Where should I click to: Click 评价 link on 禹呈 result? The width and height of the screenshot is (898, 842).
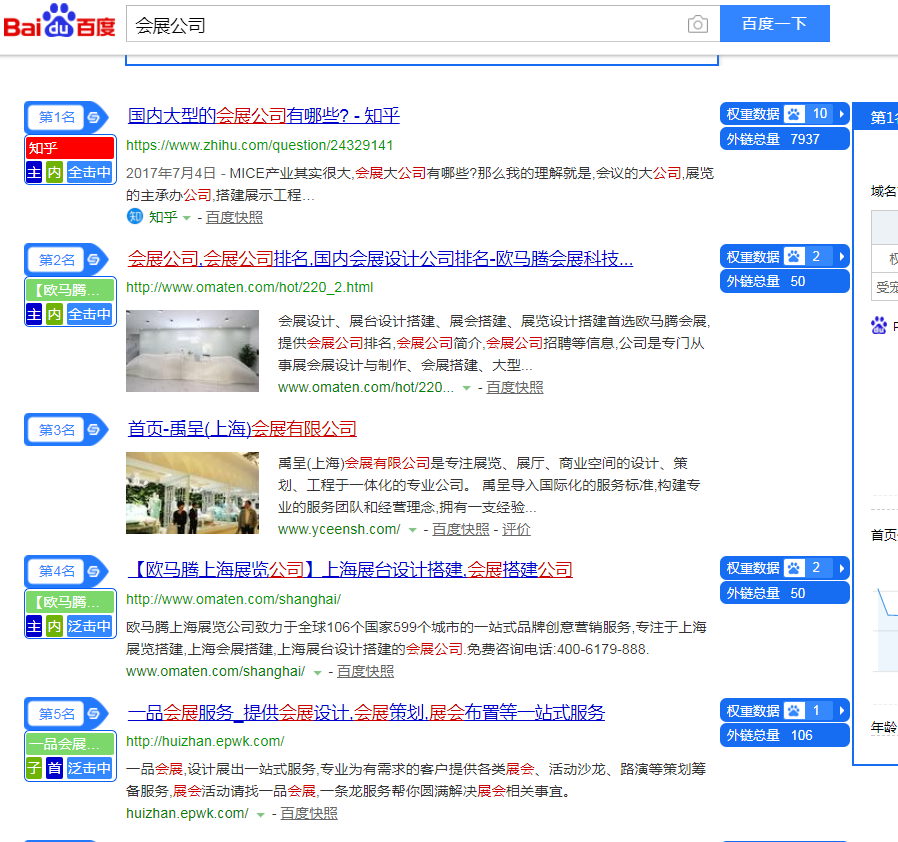click(516, 530)
